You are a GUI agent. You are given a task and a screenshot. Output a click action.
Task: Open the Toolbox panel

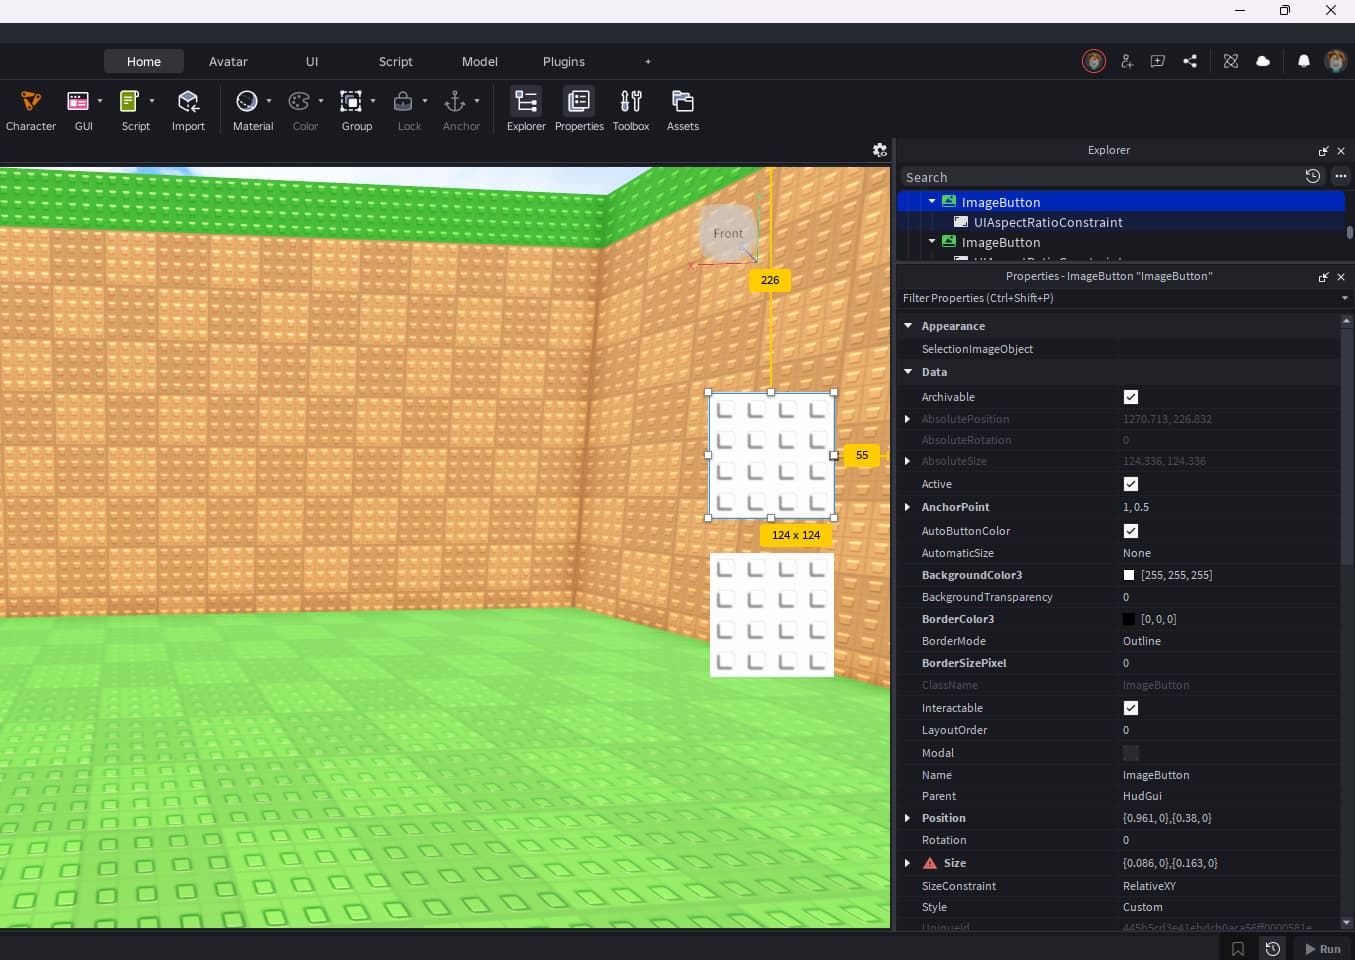631,110
